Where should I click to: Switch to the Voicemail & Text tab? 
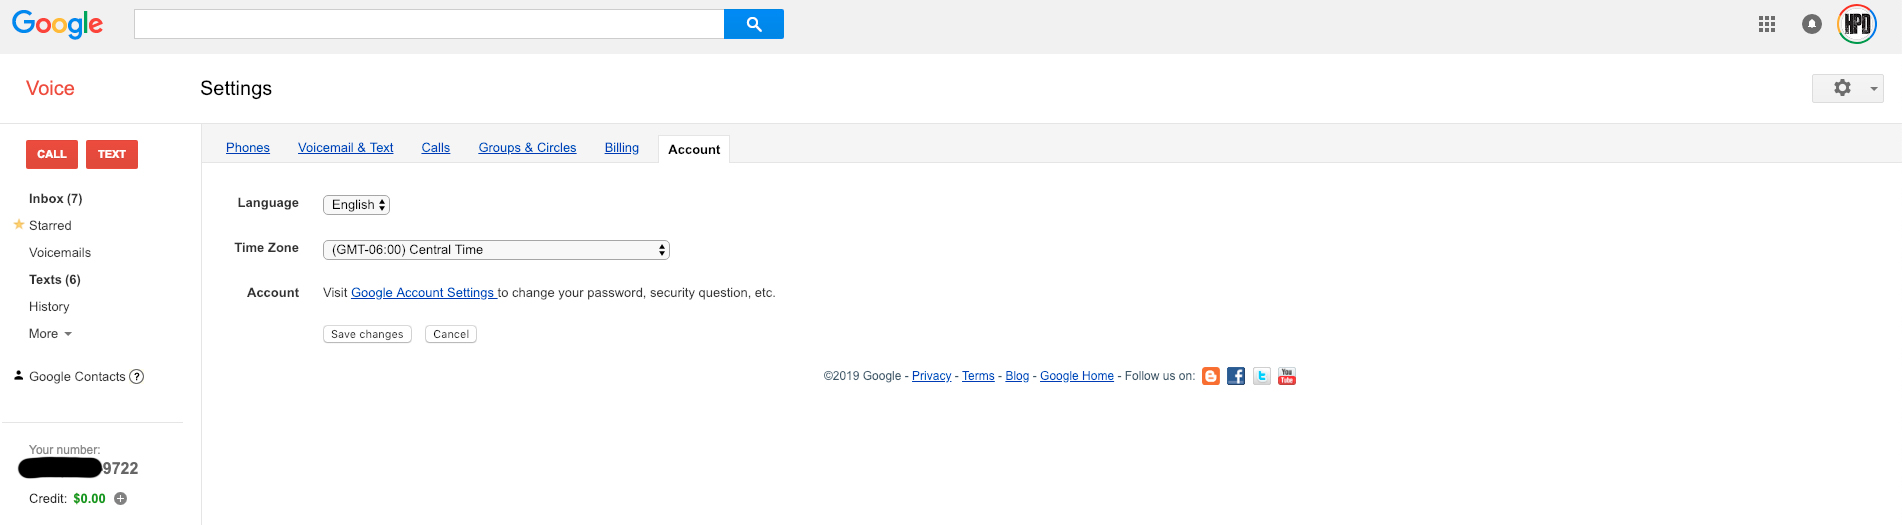point(345,148)
